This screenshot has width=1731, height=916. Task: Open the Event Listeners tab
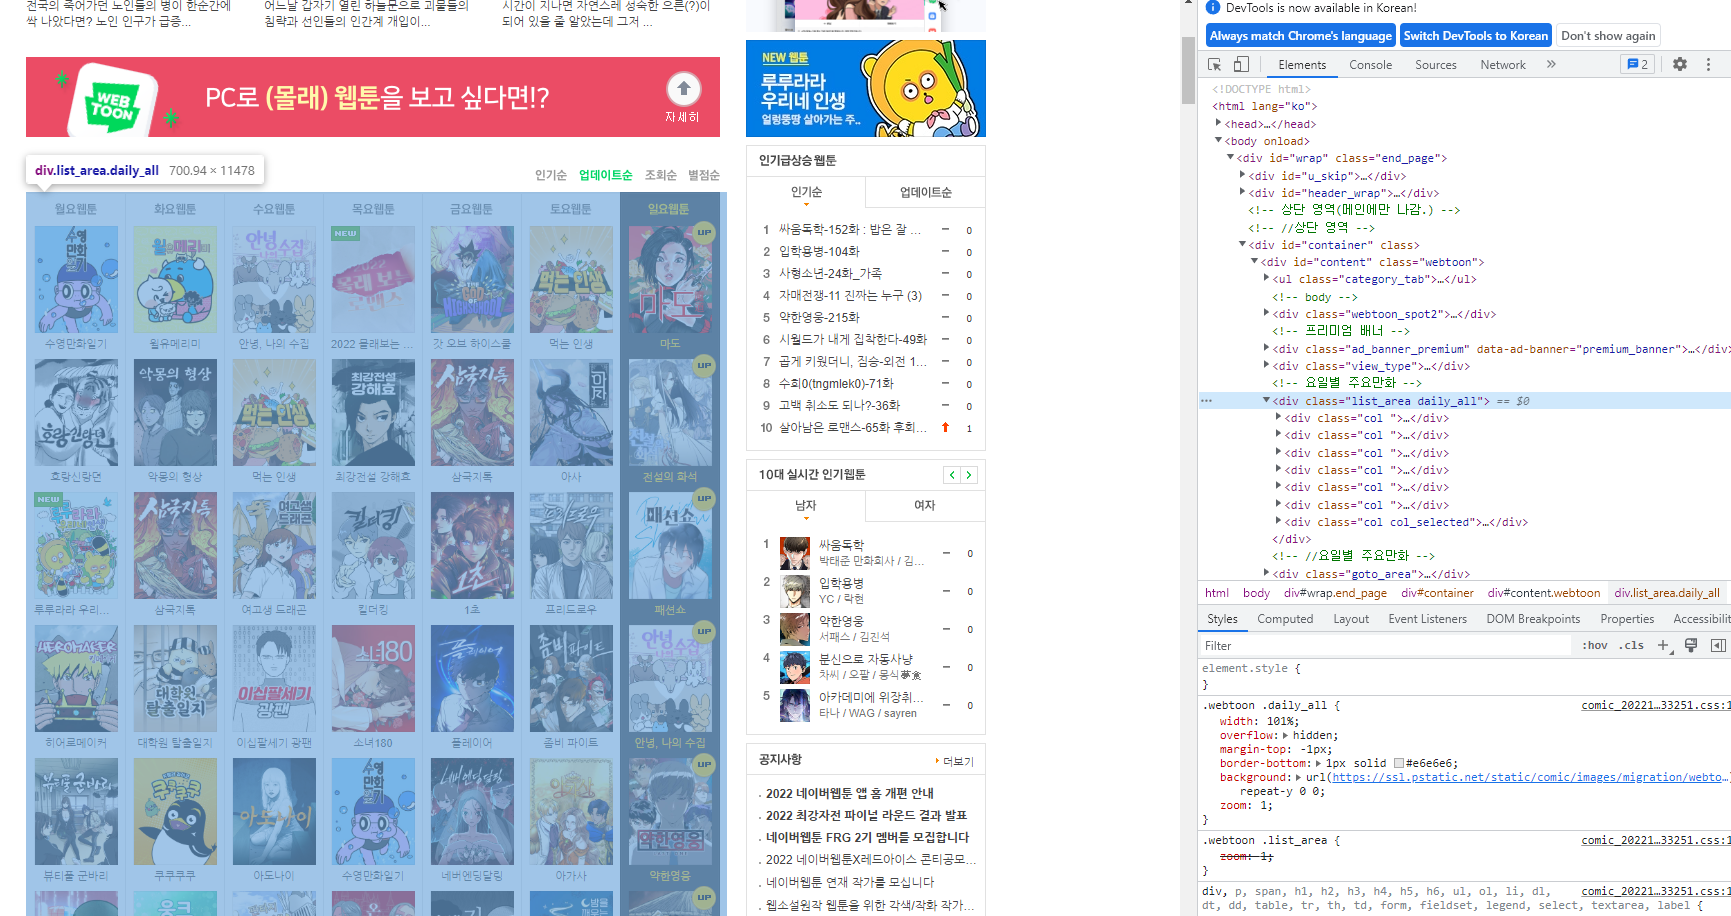[1427, 619]
